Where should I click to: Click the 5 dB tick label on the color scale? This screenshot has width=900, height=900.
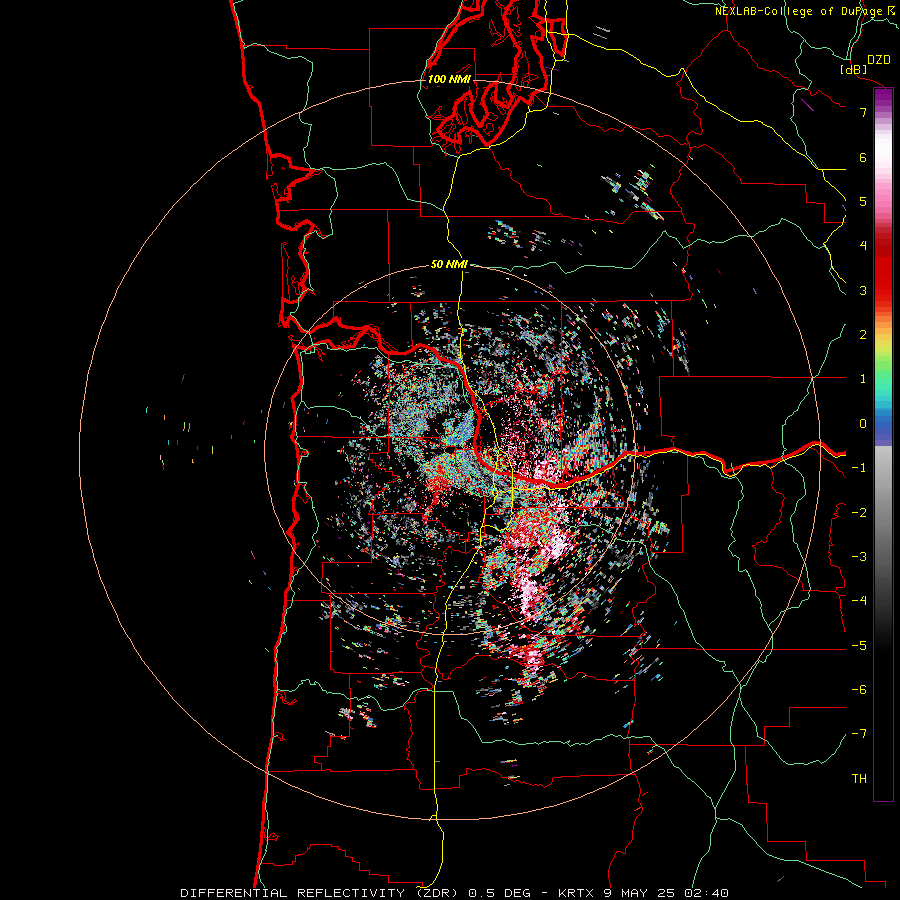coord(863,201)
